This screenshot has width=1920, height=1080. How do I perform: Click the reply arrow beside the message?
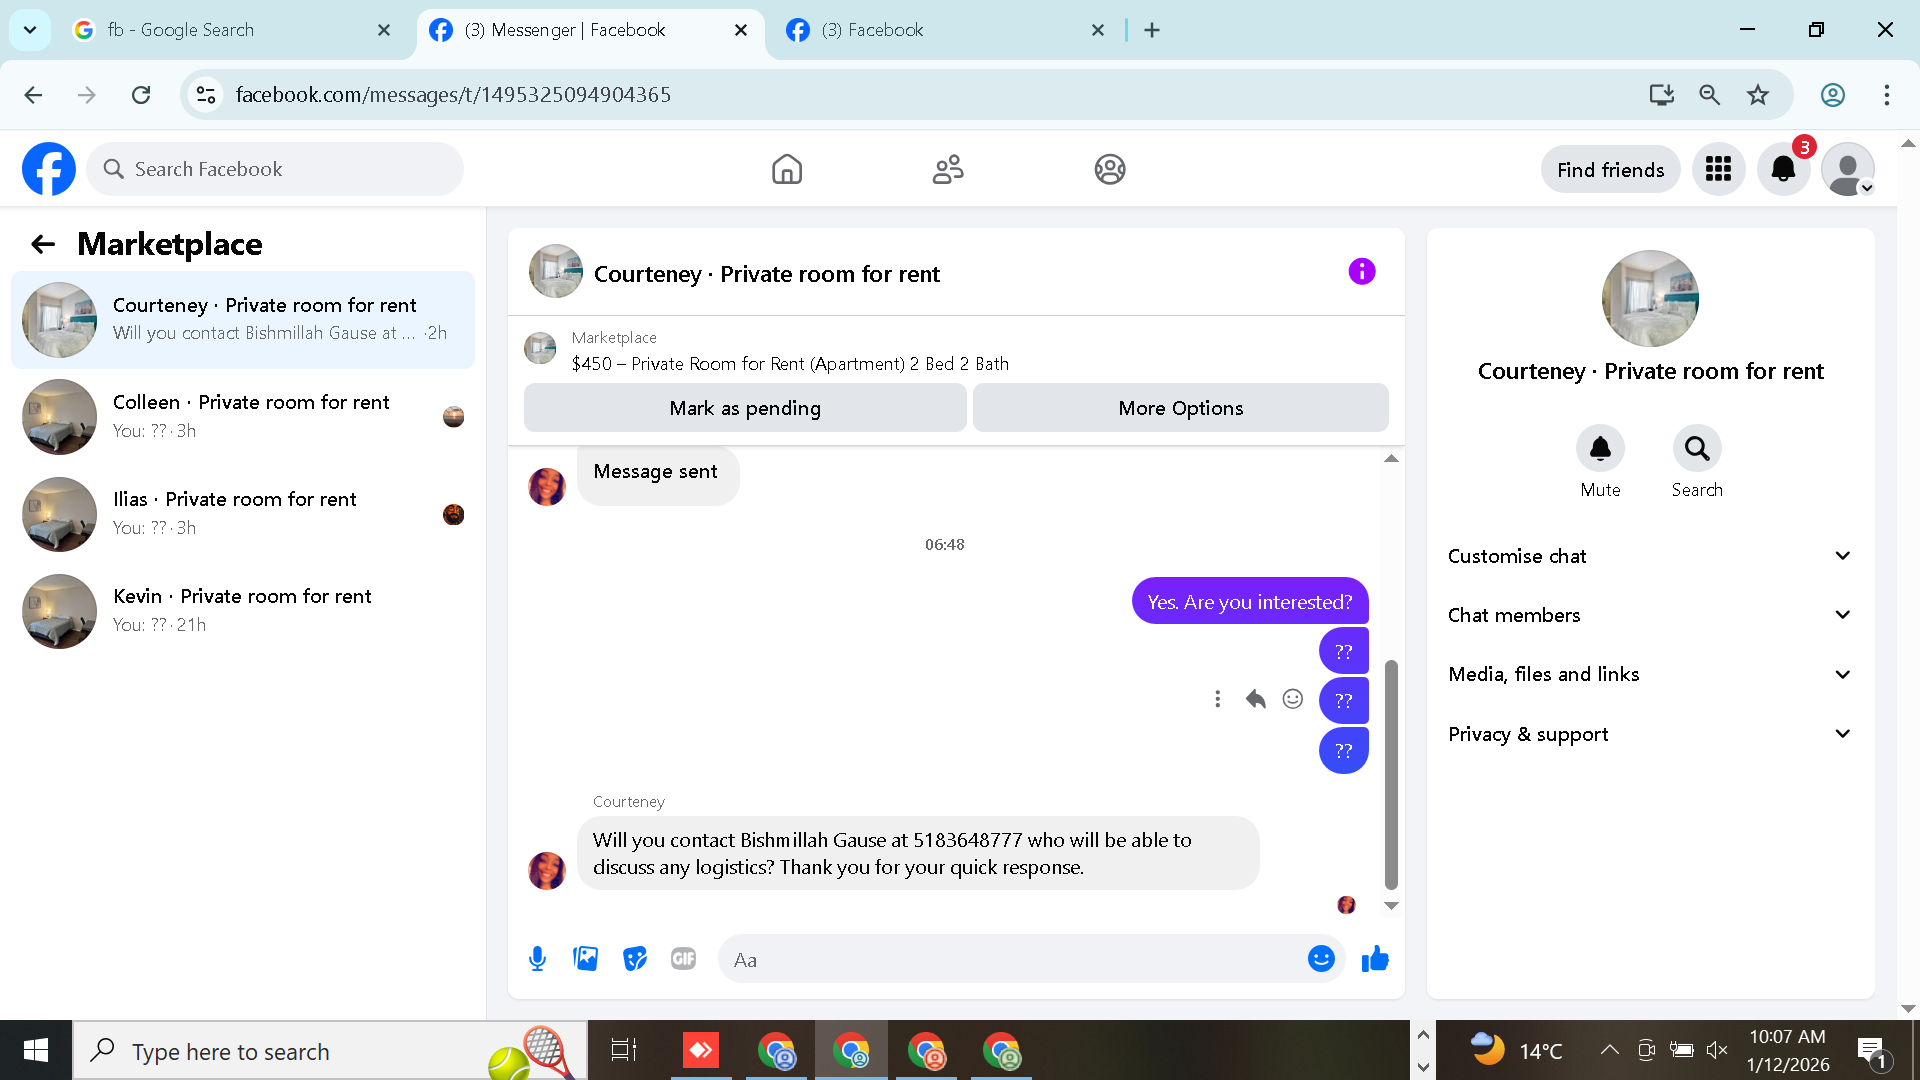(1255, 699)
